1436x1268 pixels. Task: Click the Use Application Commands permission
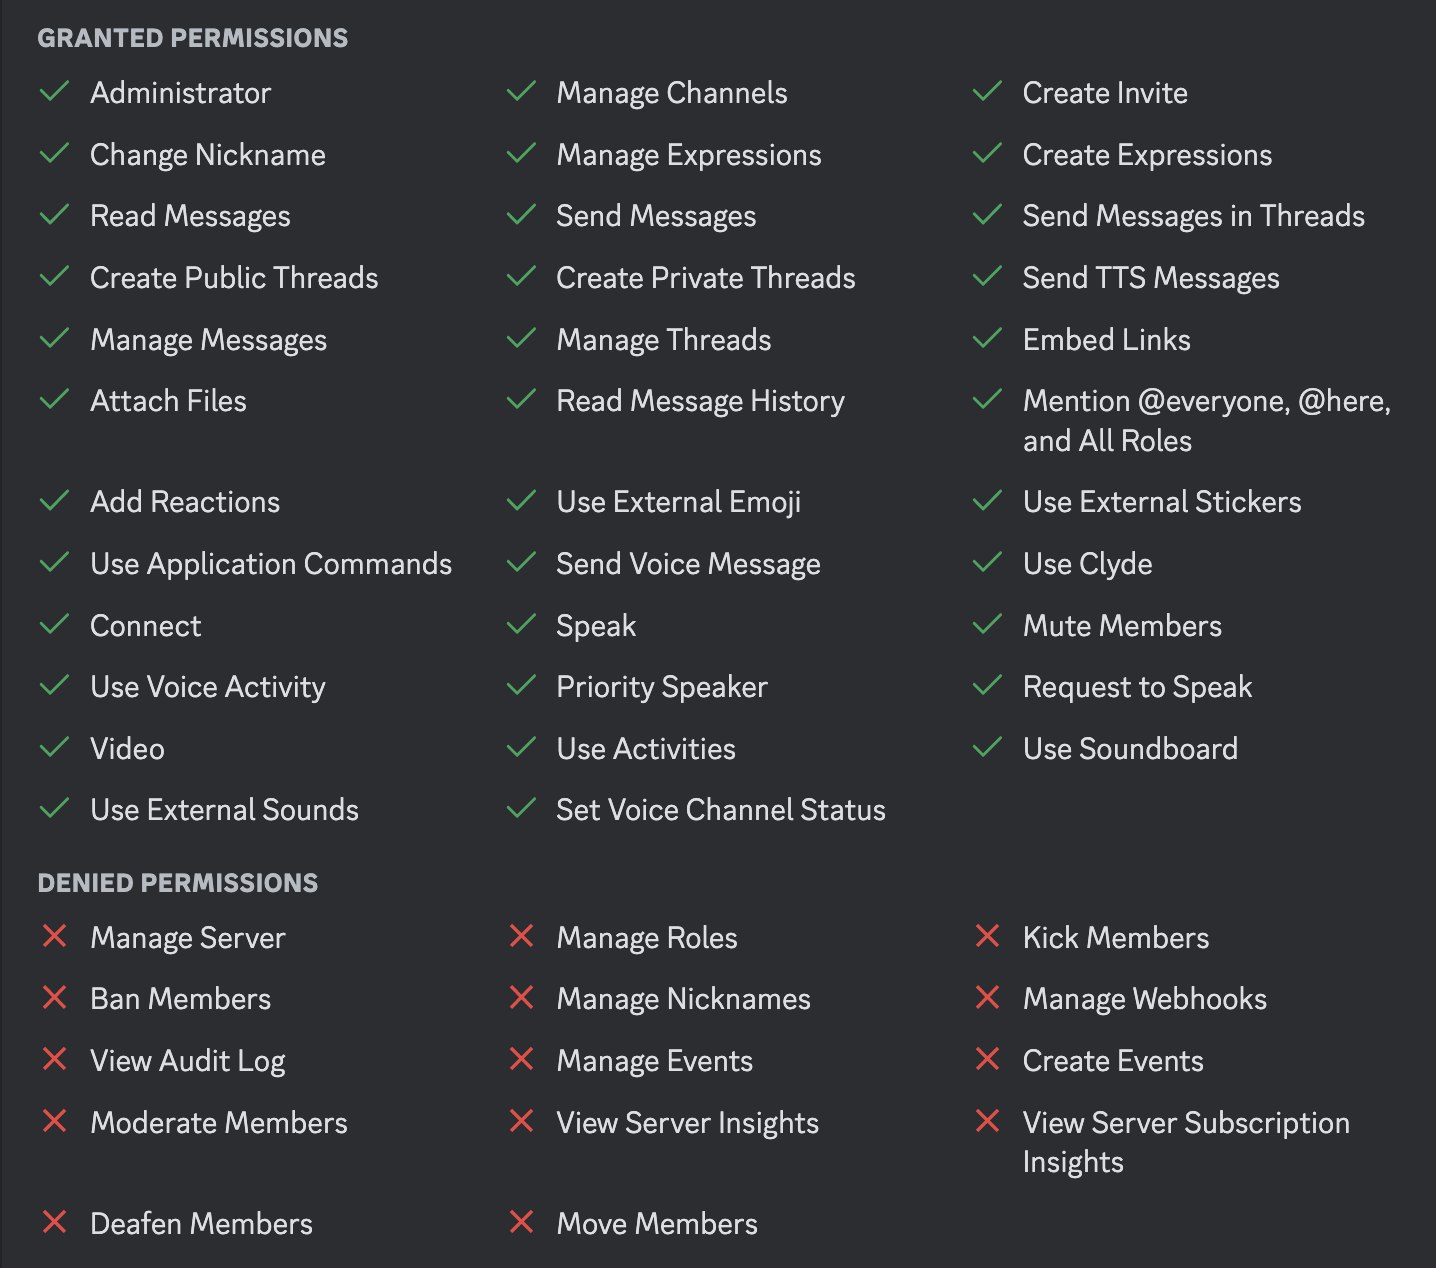coord(271,564)
